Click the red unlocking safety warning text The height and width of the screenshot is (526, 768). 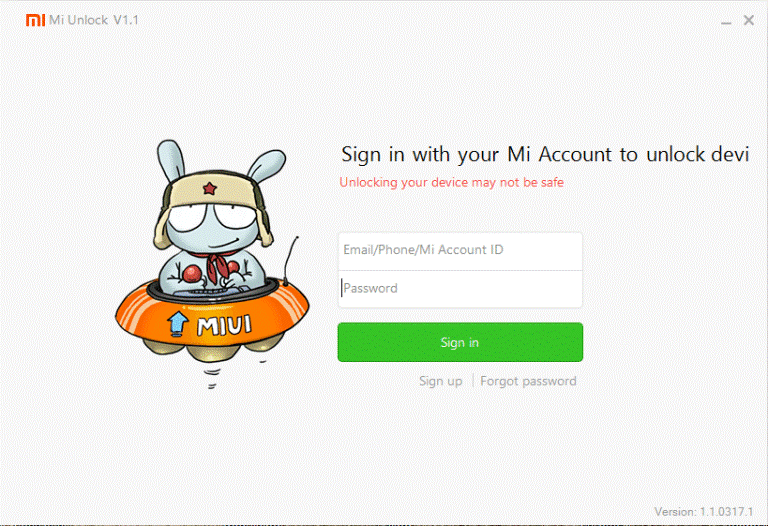(451, 182)
